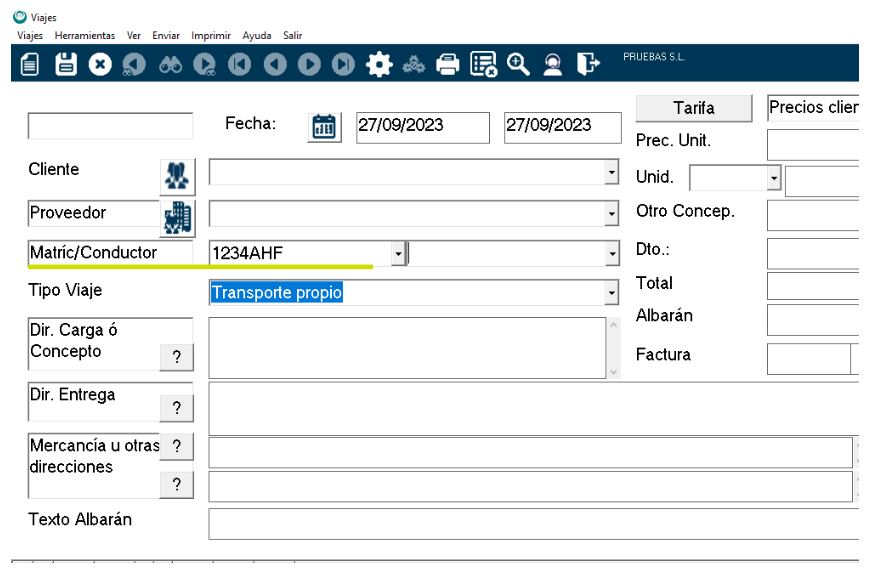Screen dimensions: 871x575
Task: Click the Proveedor building icon button
Action: point(177,217)
